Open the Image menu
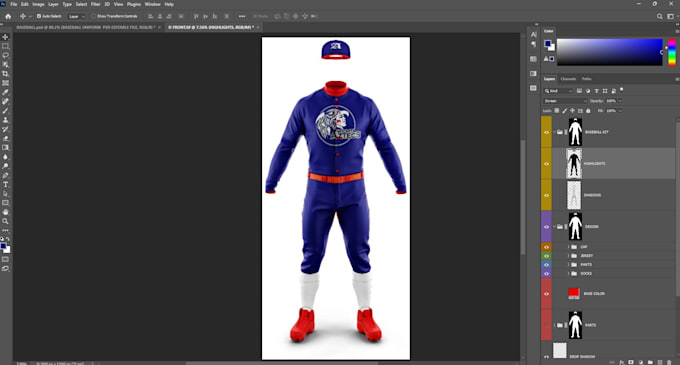Viewport: 680px width, 365px height. (38, 4)
